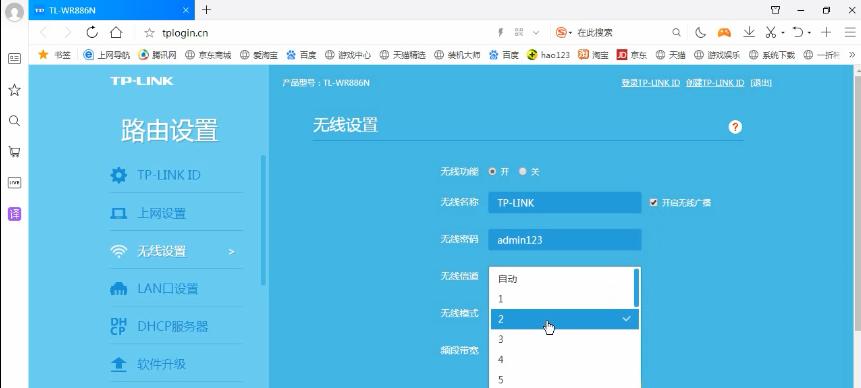Click the 登录TP-LINK ID link
This screenshot has height=388, width=861.
click(x=650, y=83)
